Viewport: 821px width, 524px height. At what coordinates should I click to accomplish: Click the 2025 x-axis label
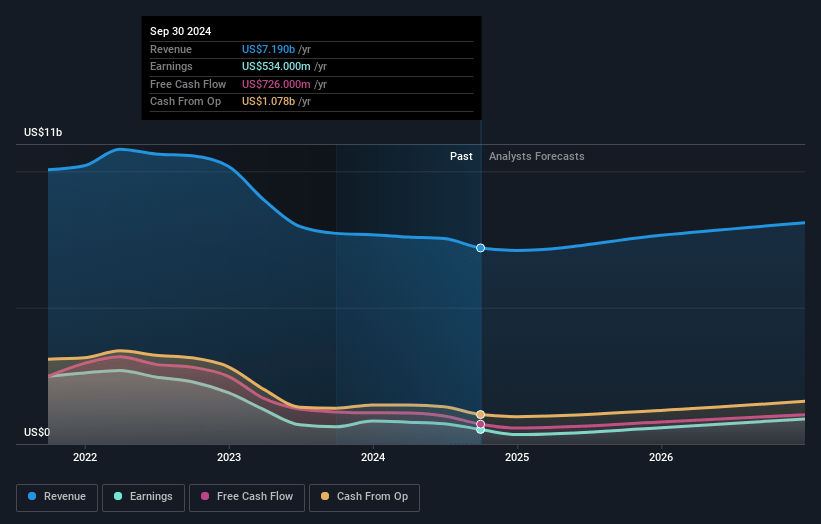point(517,458)
